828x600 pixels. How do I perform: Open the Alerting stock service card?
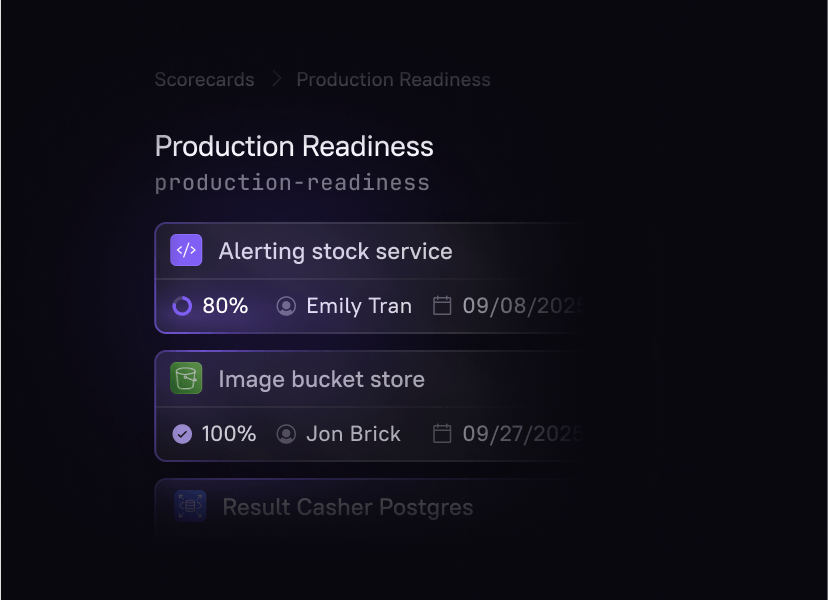(335, 251)
